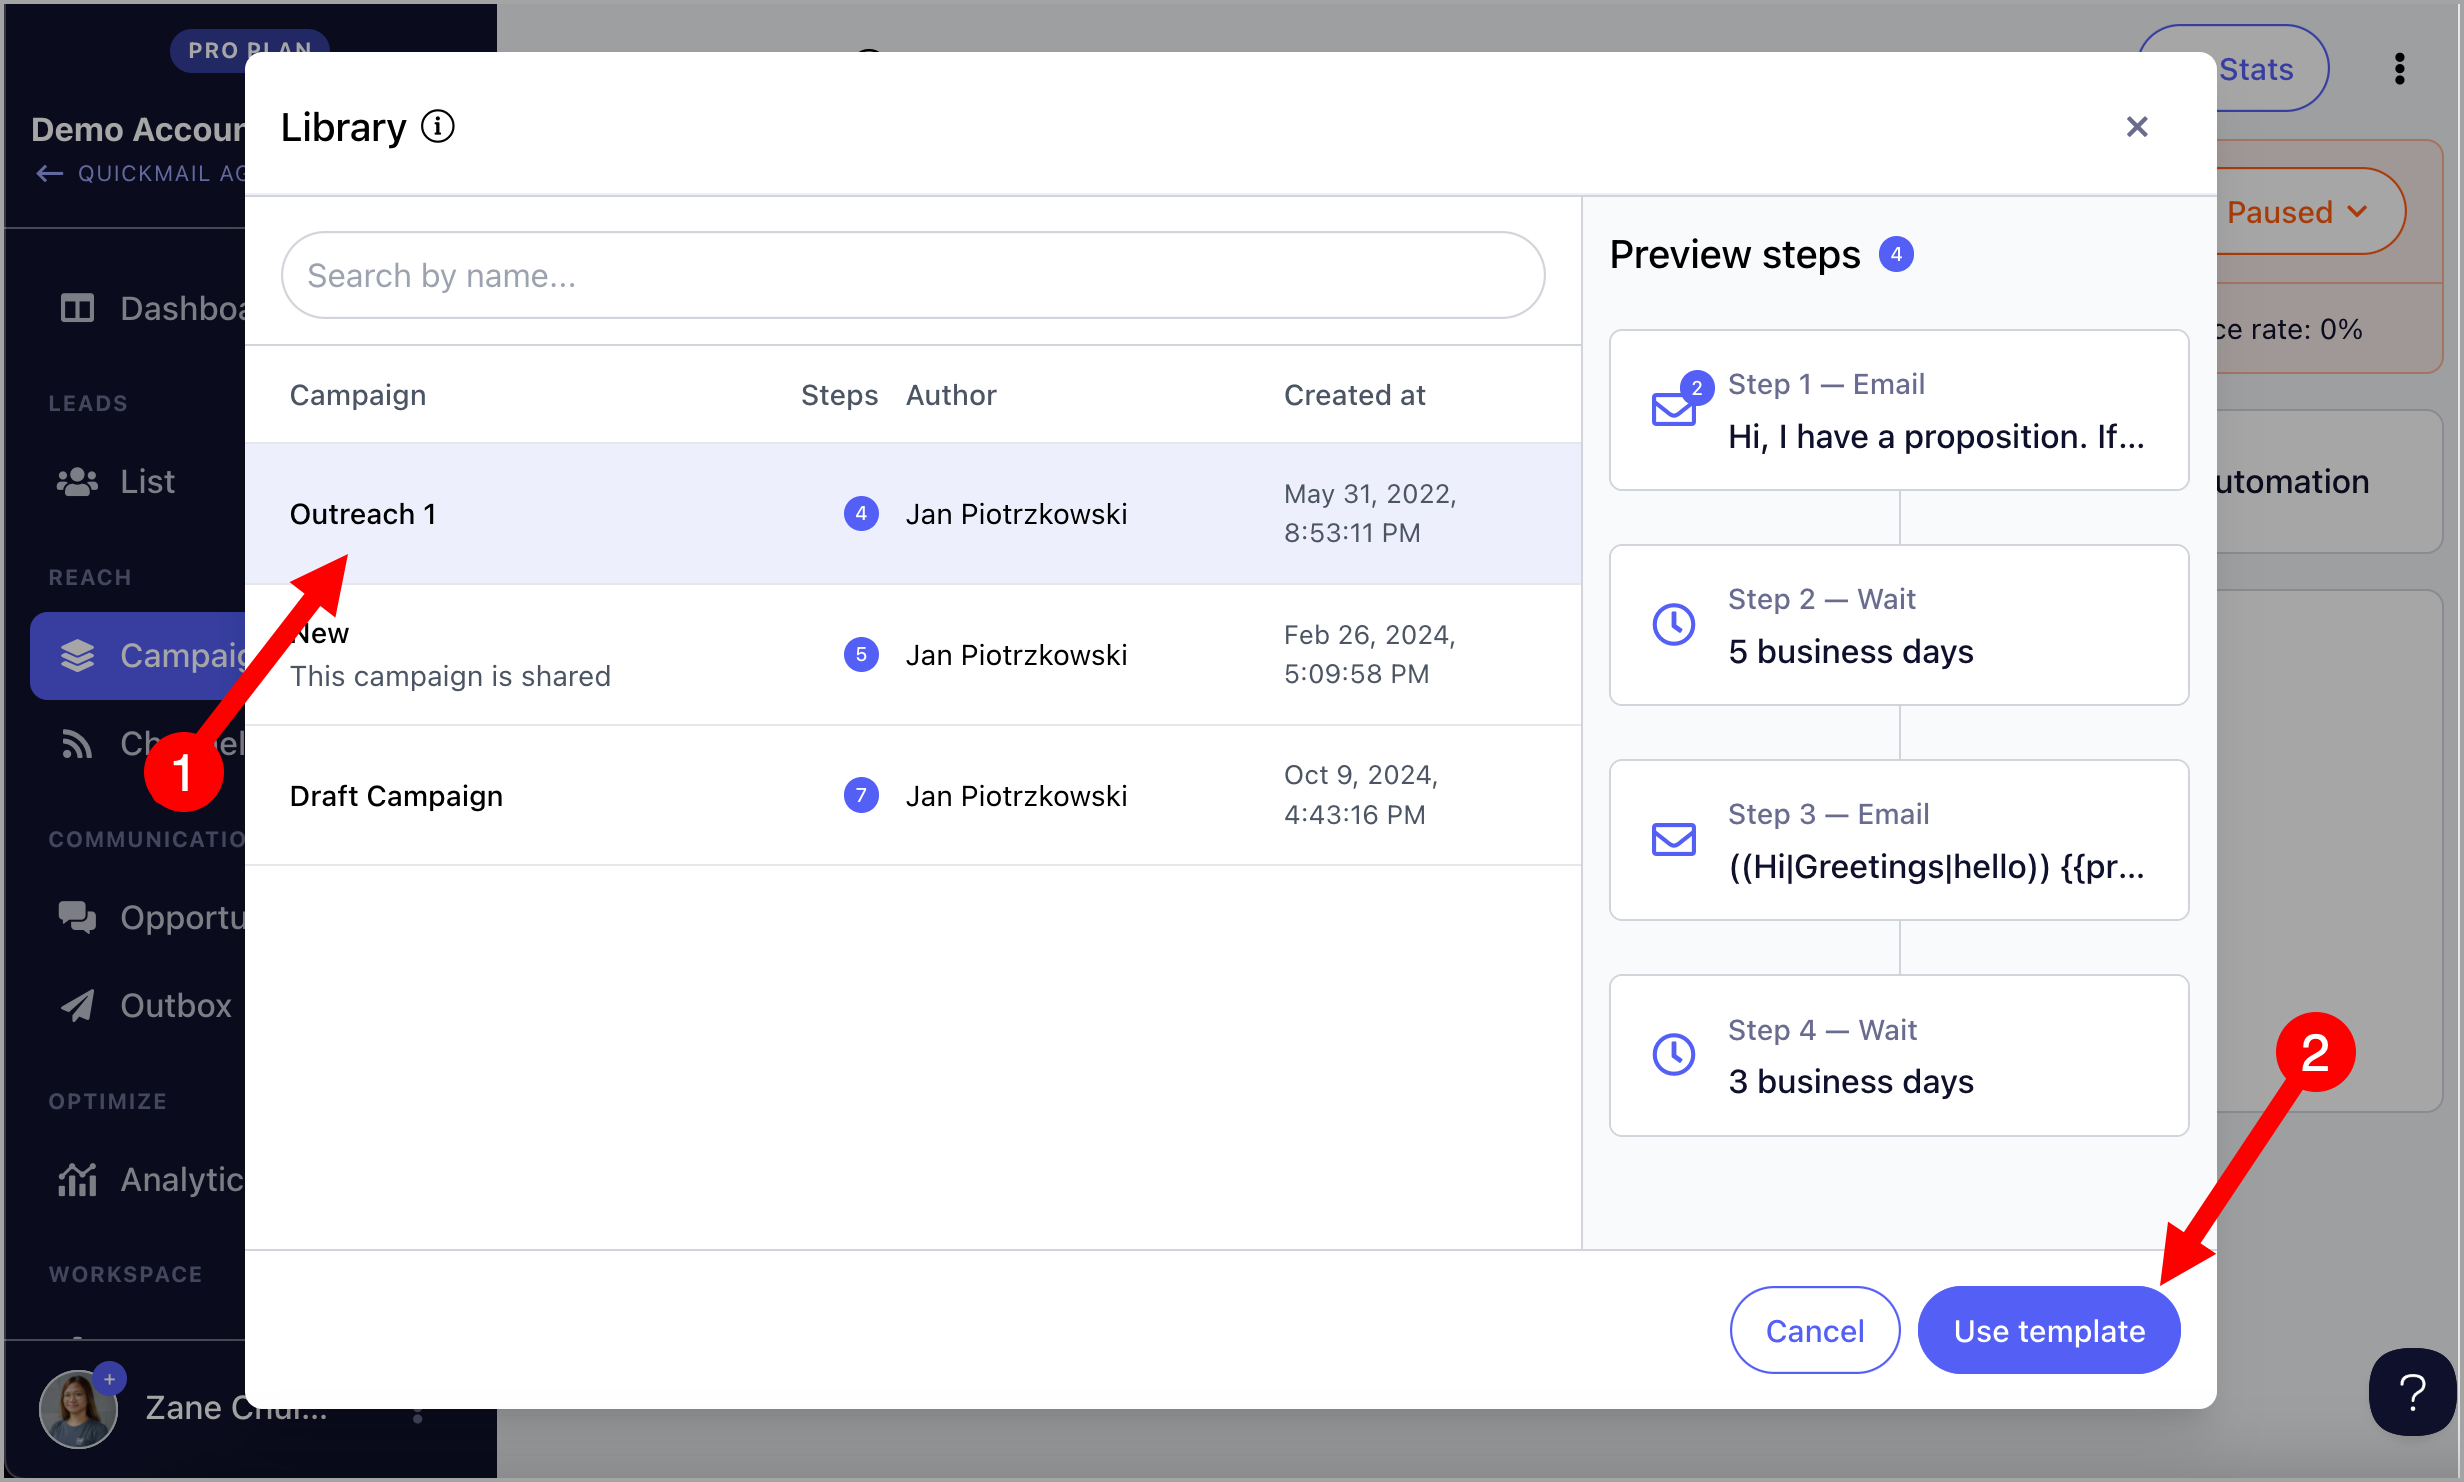Screen dimensions: 2464x1482
Task: Close the Library dialog with X
Action: [2137, 127]
